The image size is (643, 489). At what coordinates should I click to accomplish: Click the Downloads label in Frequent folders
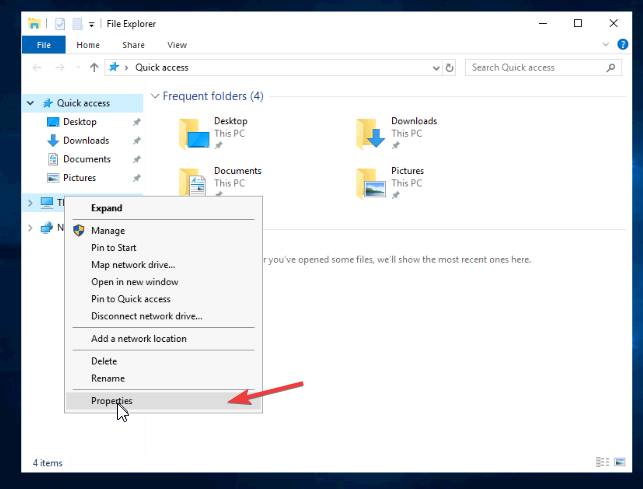tap(414, 121)
